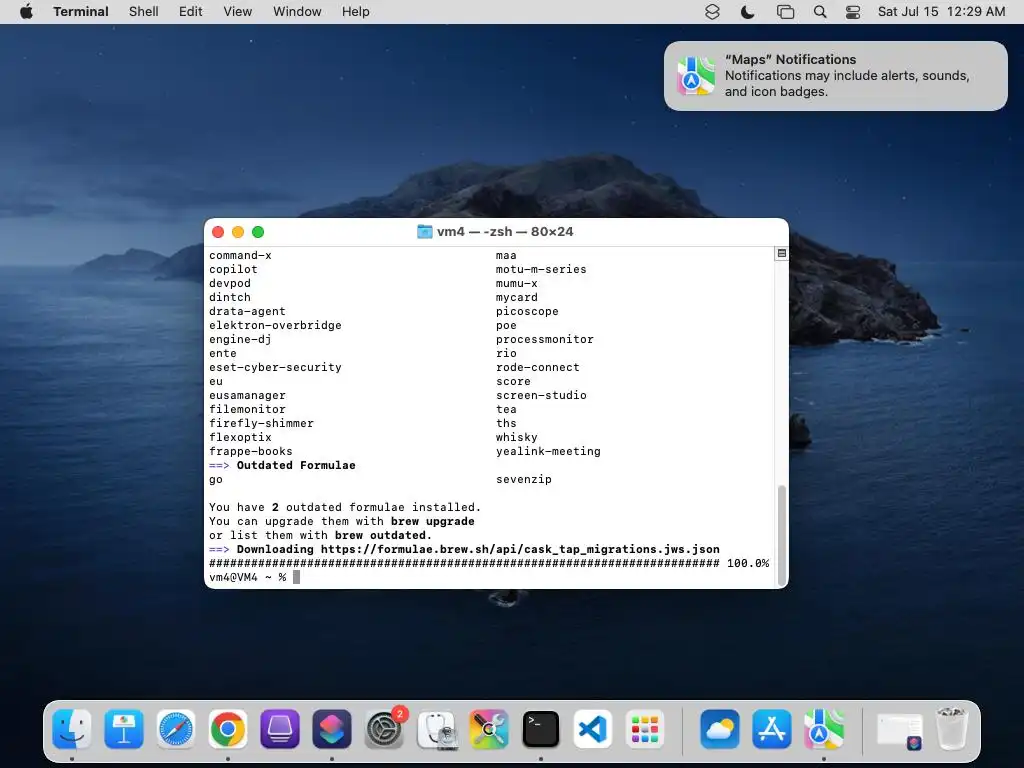Open Visual Studio Code from dock
This screenshot has width=1024, height=768.
click(593, 728)
